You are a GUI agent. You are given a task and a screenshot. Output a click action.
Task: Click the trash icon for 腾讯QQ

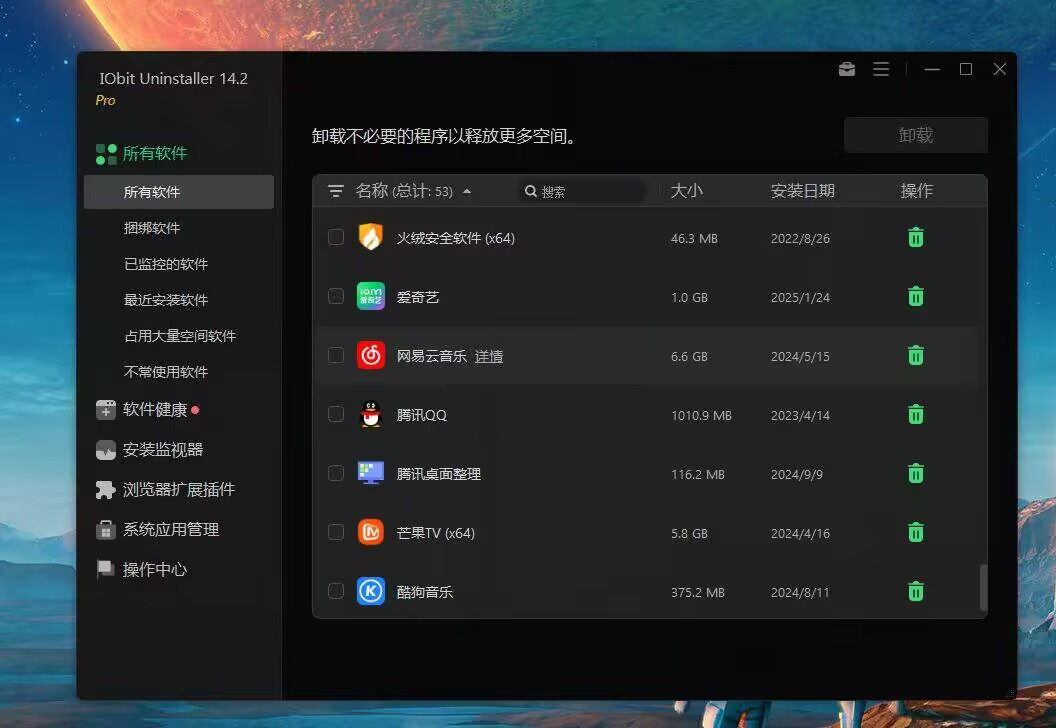pyautogui.click(x=915, y=414)
